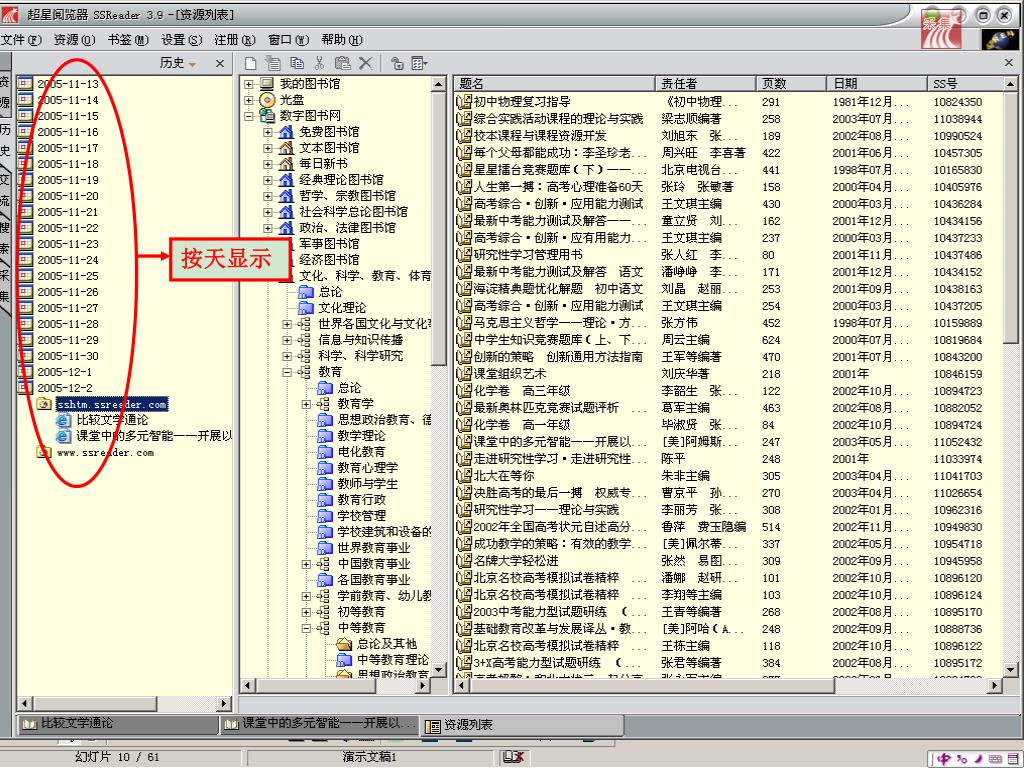The width and height of the screenshot is (1024, 768).
Task: Click book list vertical scrollbar down arrow
Action: [x=1010, y=669]
